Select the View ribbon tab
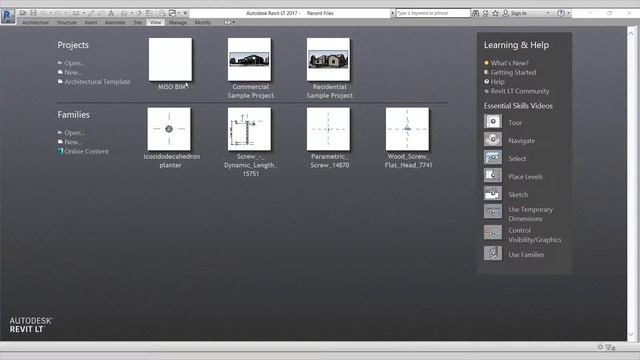The height and width of the screenshot is (360, 640). (155, 22)
